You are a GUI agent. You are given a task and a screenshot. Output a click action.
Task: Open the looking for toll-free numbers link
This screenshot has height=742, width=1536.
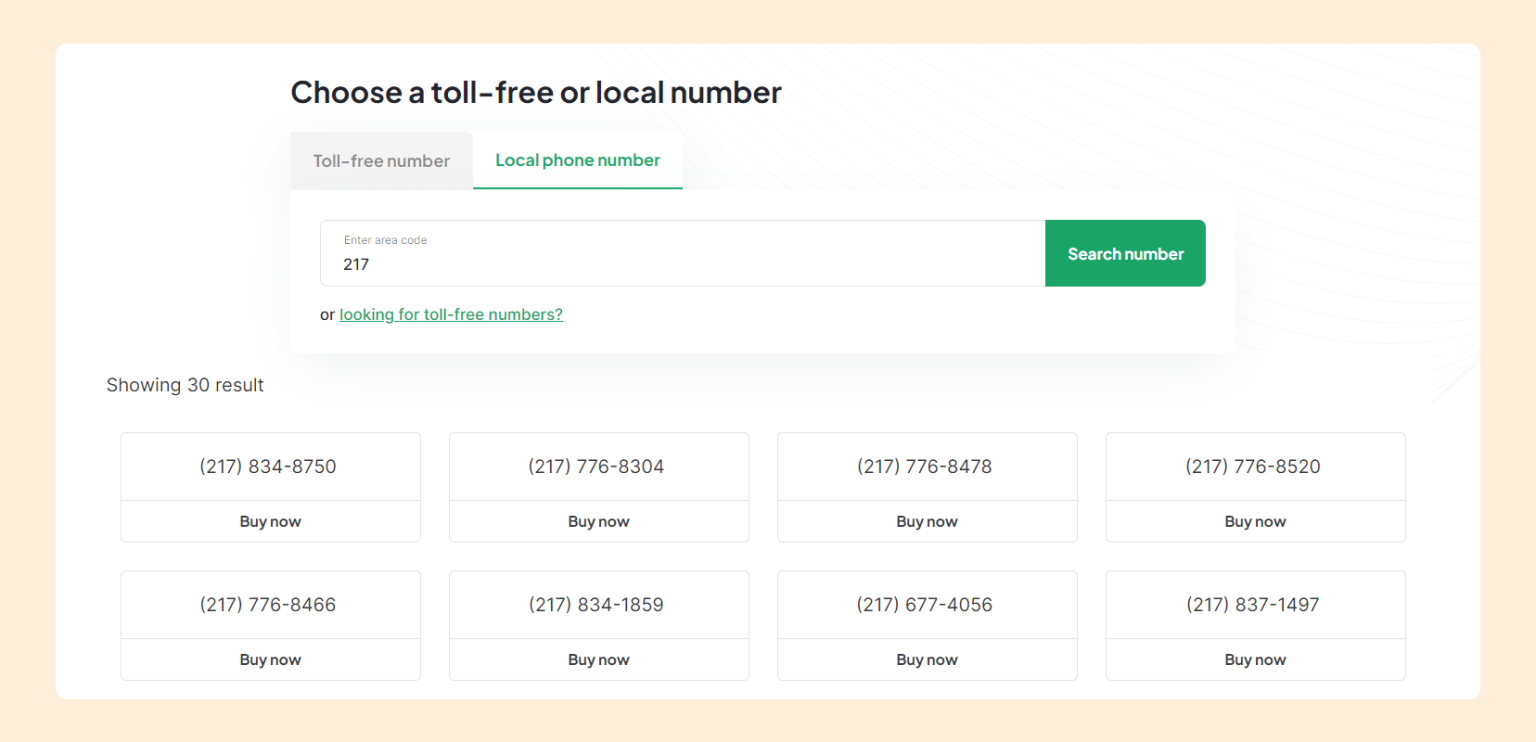point(451,314)
